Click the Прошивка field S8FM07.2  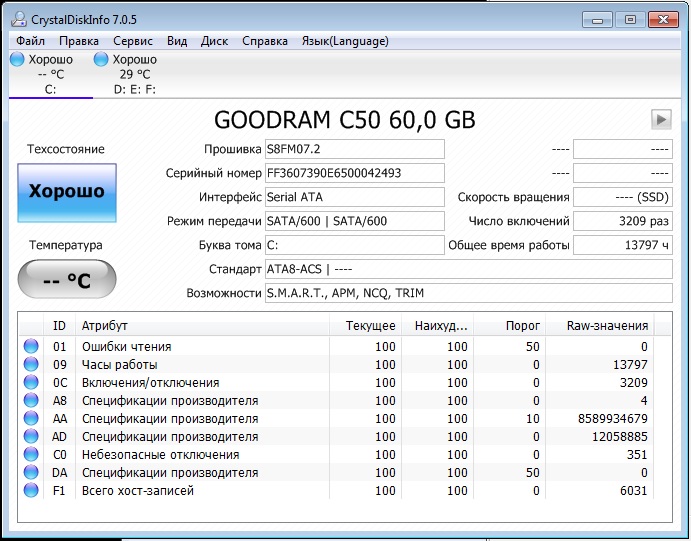pyautogui.click(x=354, y=149)
